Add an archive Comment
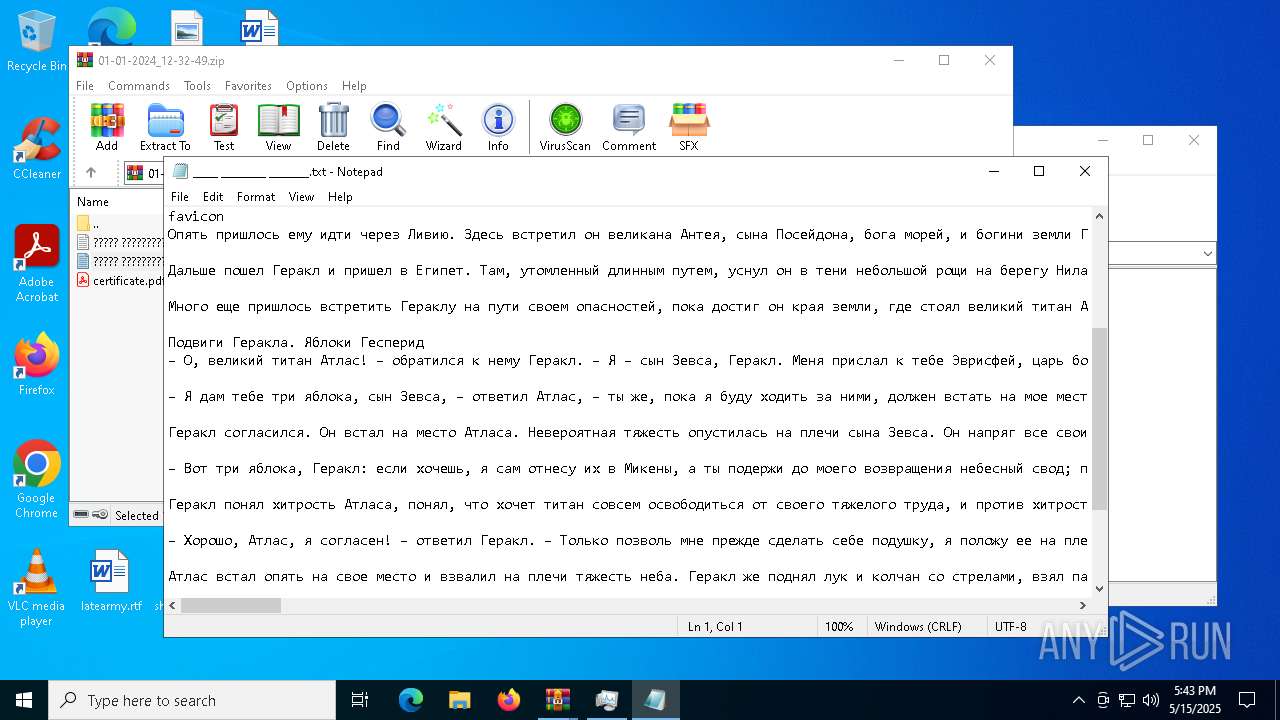The image size is (1280, 720). [629, 127]
